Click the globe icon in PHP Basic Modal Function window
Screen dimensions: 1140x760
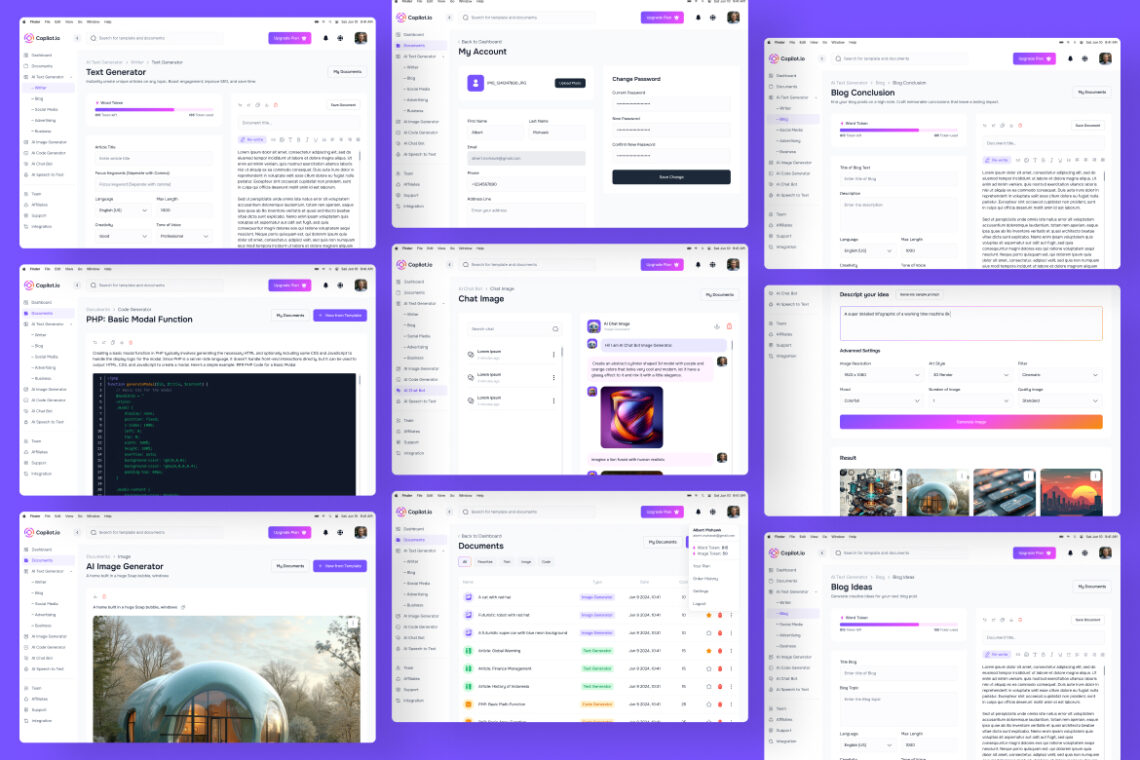340,285
